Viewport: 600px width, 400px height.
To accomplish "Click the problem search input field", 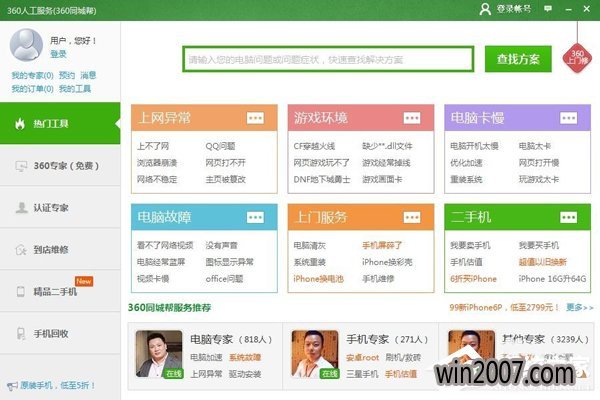I will tap(328, 59).
